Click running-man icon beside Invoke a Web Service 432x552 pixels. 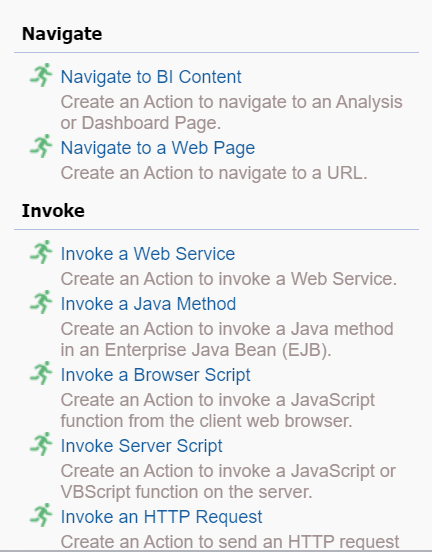(x=41, y=252)
